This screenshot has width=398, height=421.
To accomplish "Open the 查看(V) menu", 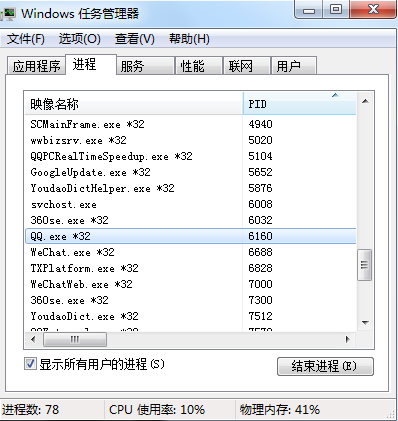I will pyautogui.click(x=135, y=39).
